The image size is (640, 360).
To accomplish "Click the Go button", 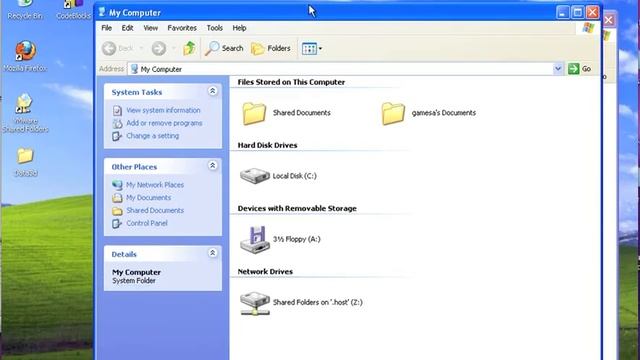I will click(580, 69).
